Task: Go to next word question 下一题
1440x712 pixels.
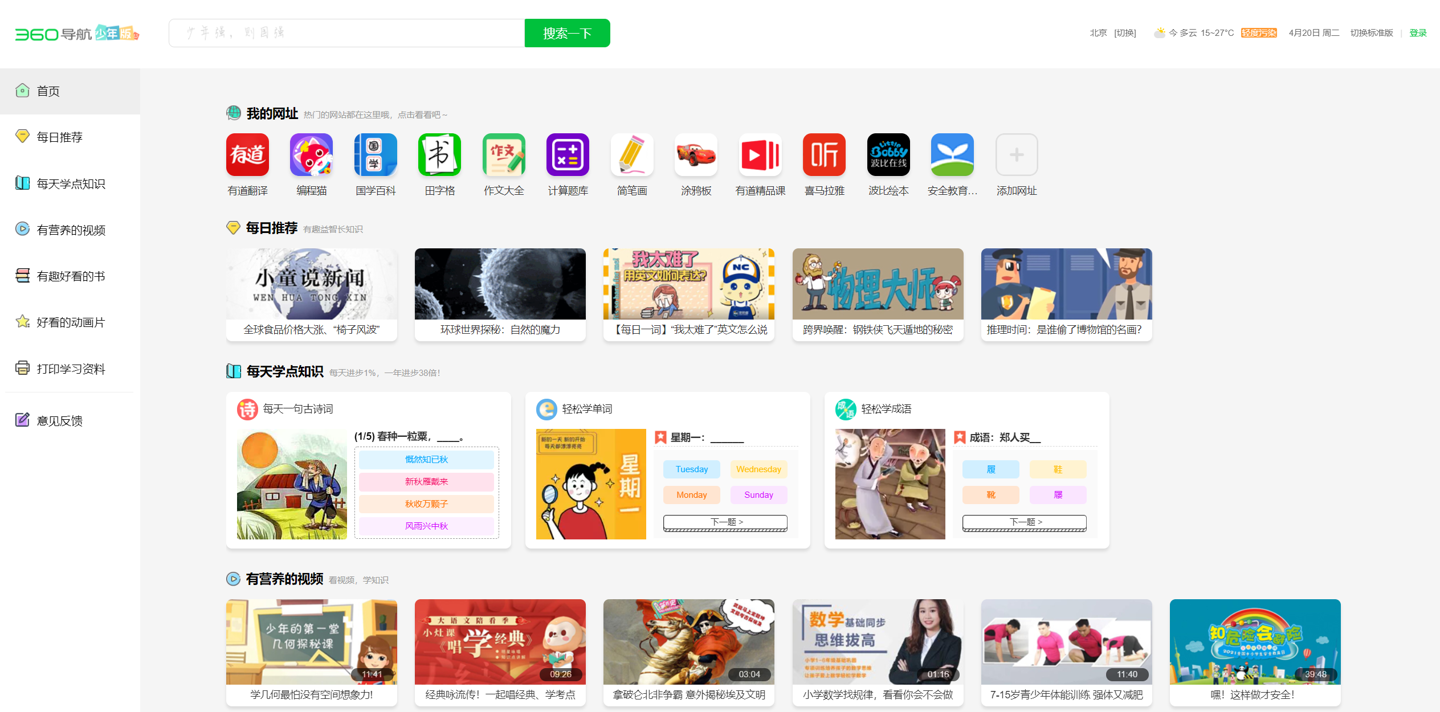Action: 725,522
